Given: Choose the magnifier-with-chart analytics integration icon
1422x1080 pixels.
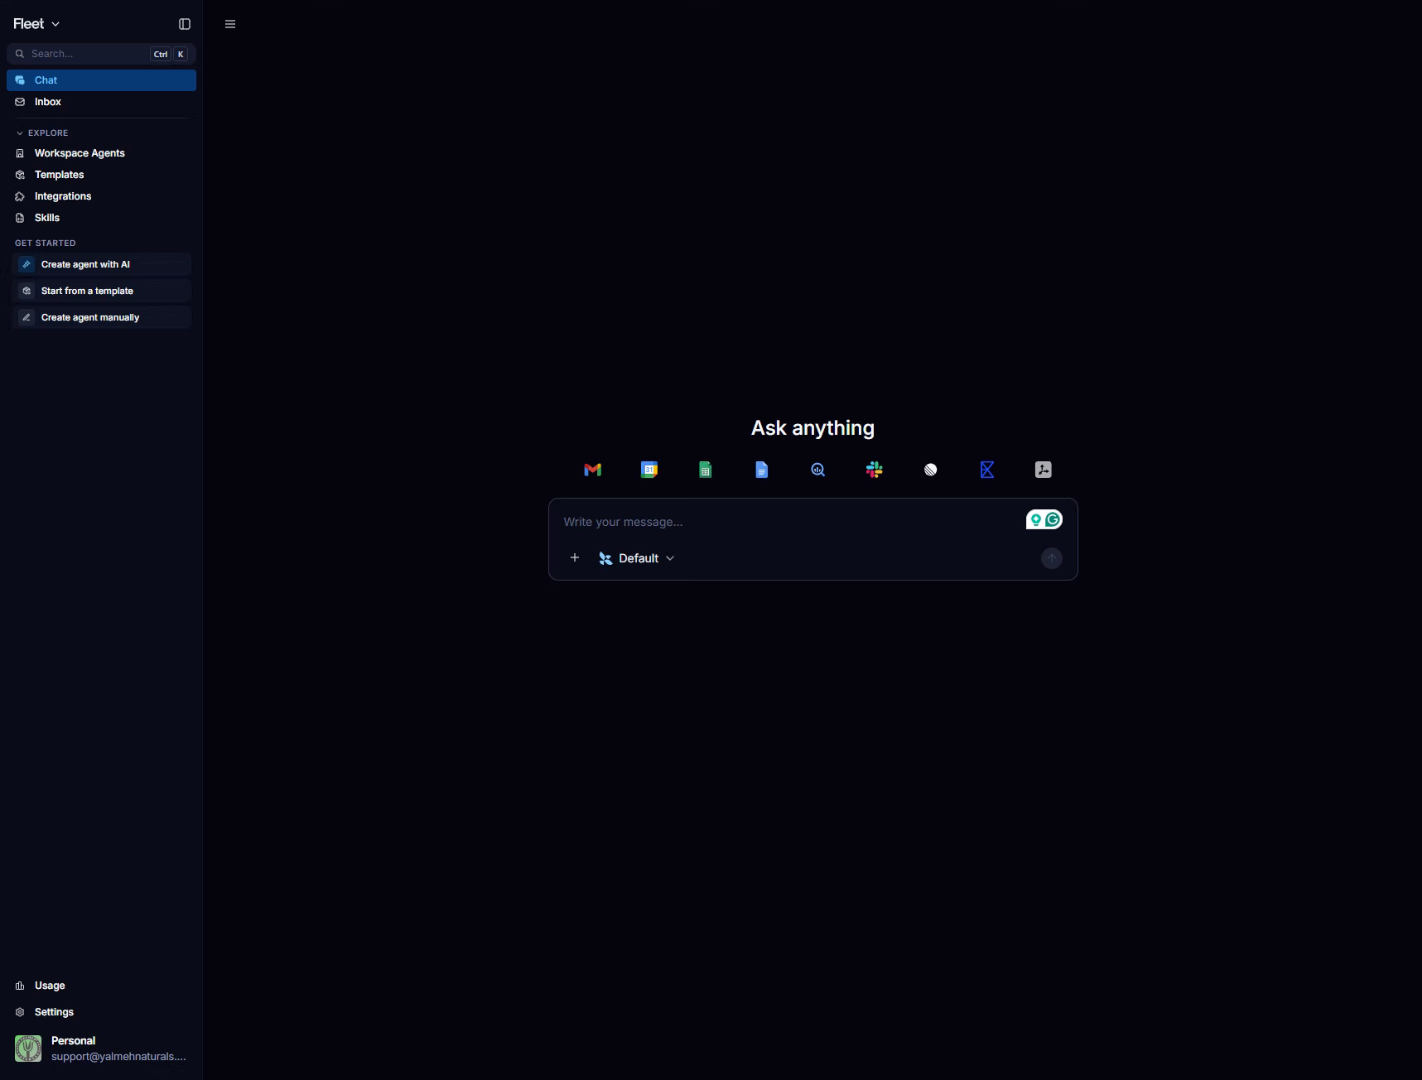Looking at the screenshot, I should point(818,470).
